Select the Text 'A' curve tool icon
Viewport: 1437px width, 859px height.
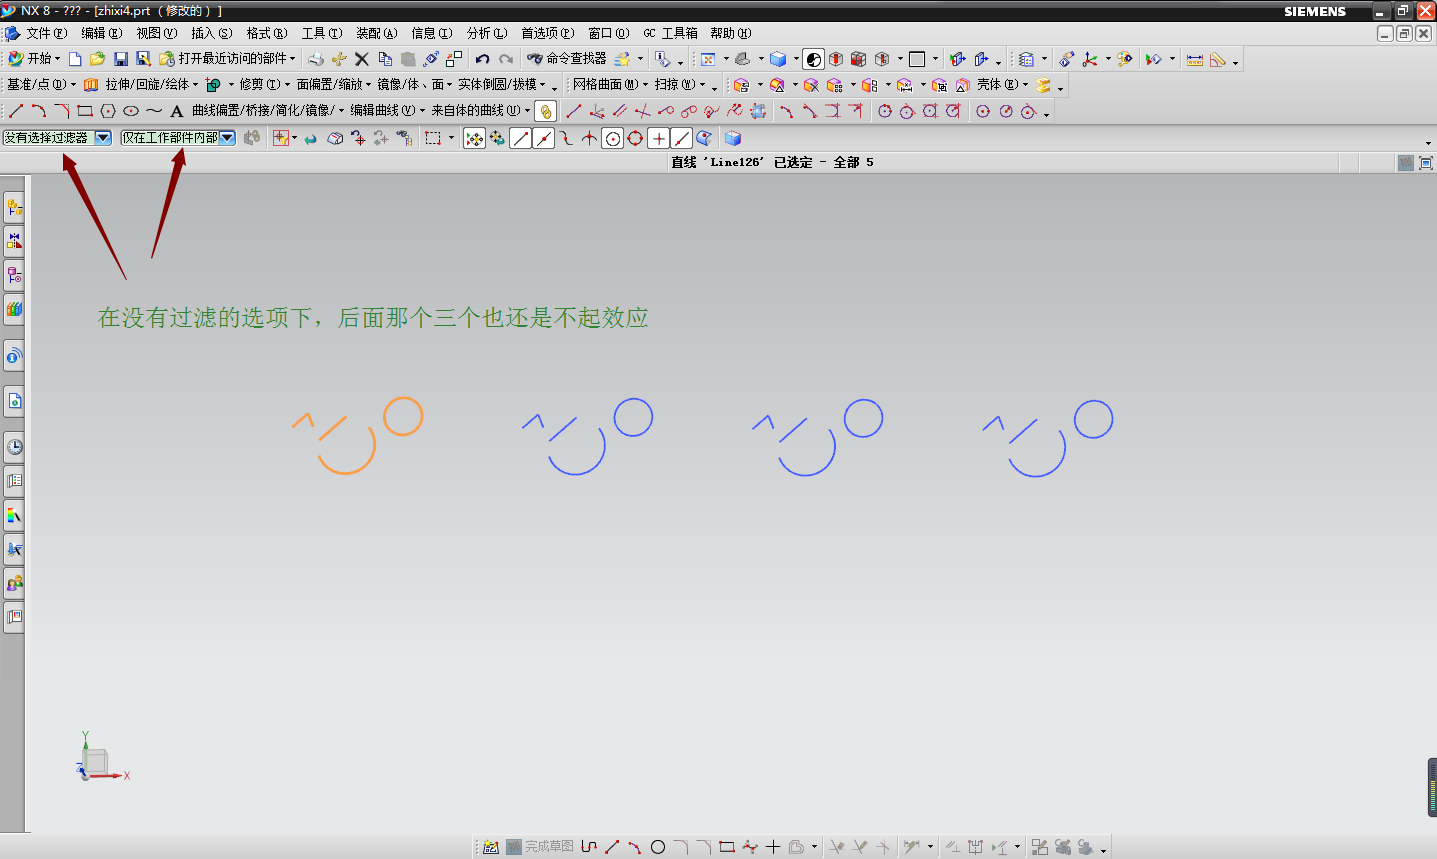[x=177, y=111]
